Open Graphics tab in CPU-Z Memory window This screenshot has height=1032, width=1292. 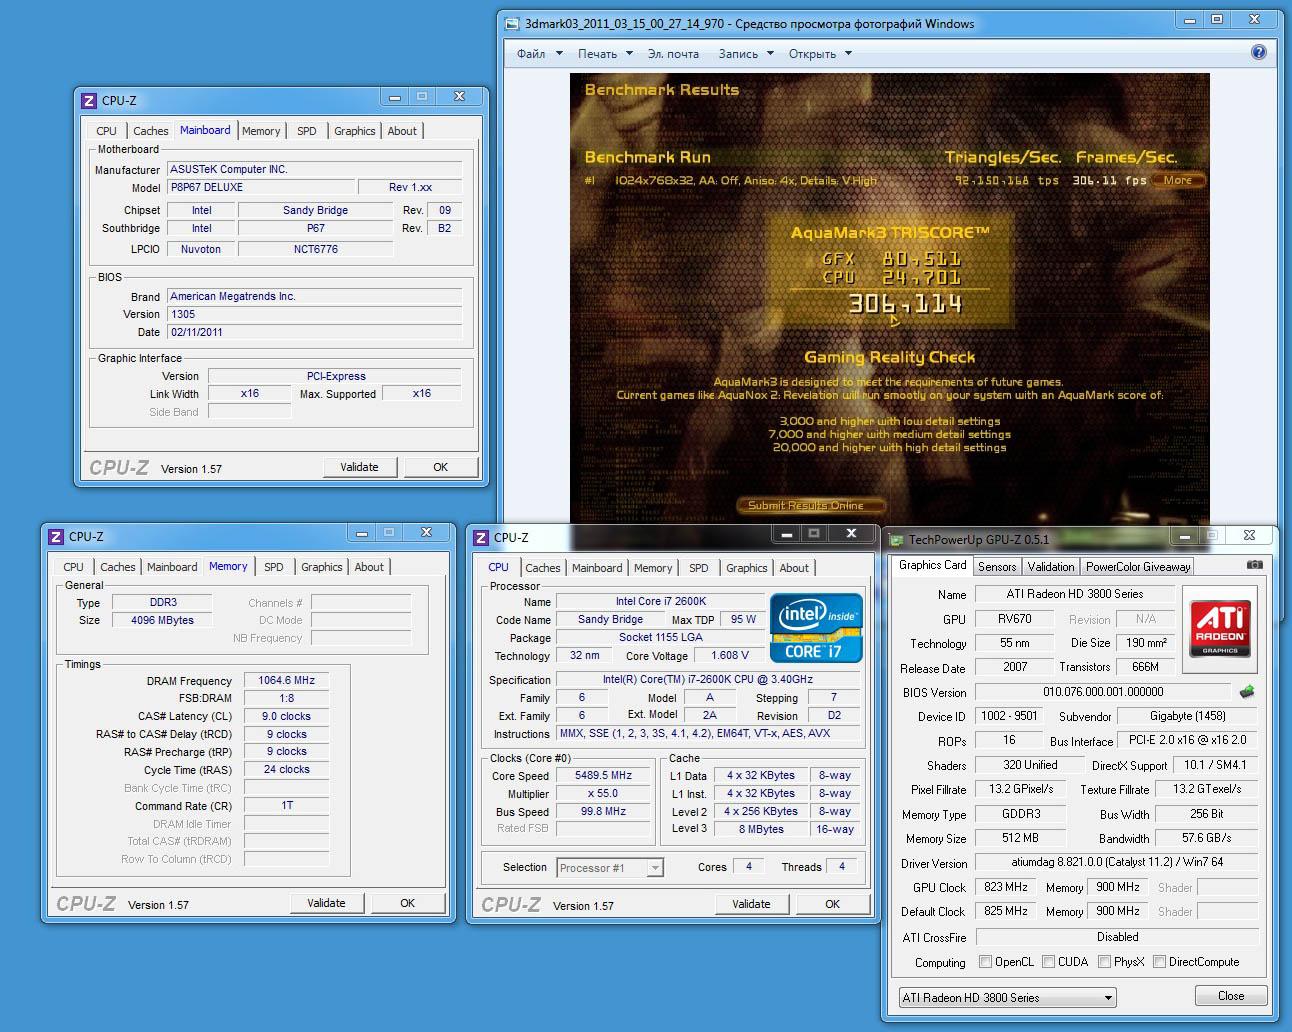click(322, 567)
